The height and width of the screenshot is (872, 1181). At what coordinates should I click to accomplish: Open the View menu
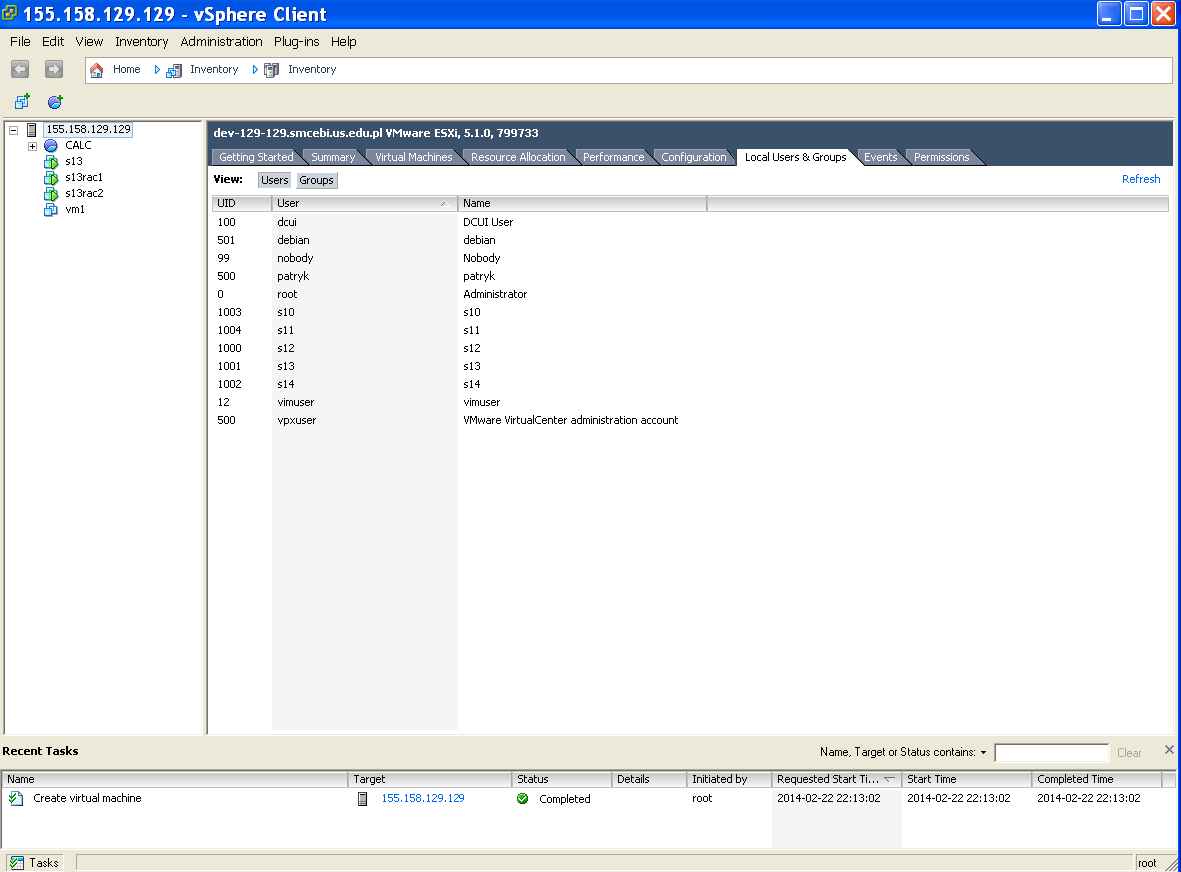pyautogui.click(x=89, y=41)
